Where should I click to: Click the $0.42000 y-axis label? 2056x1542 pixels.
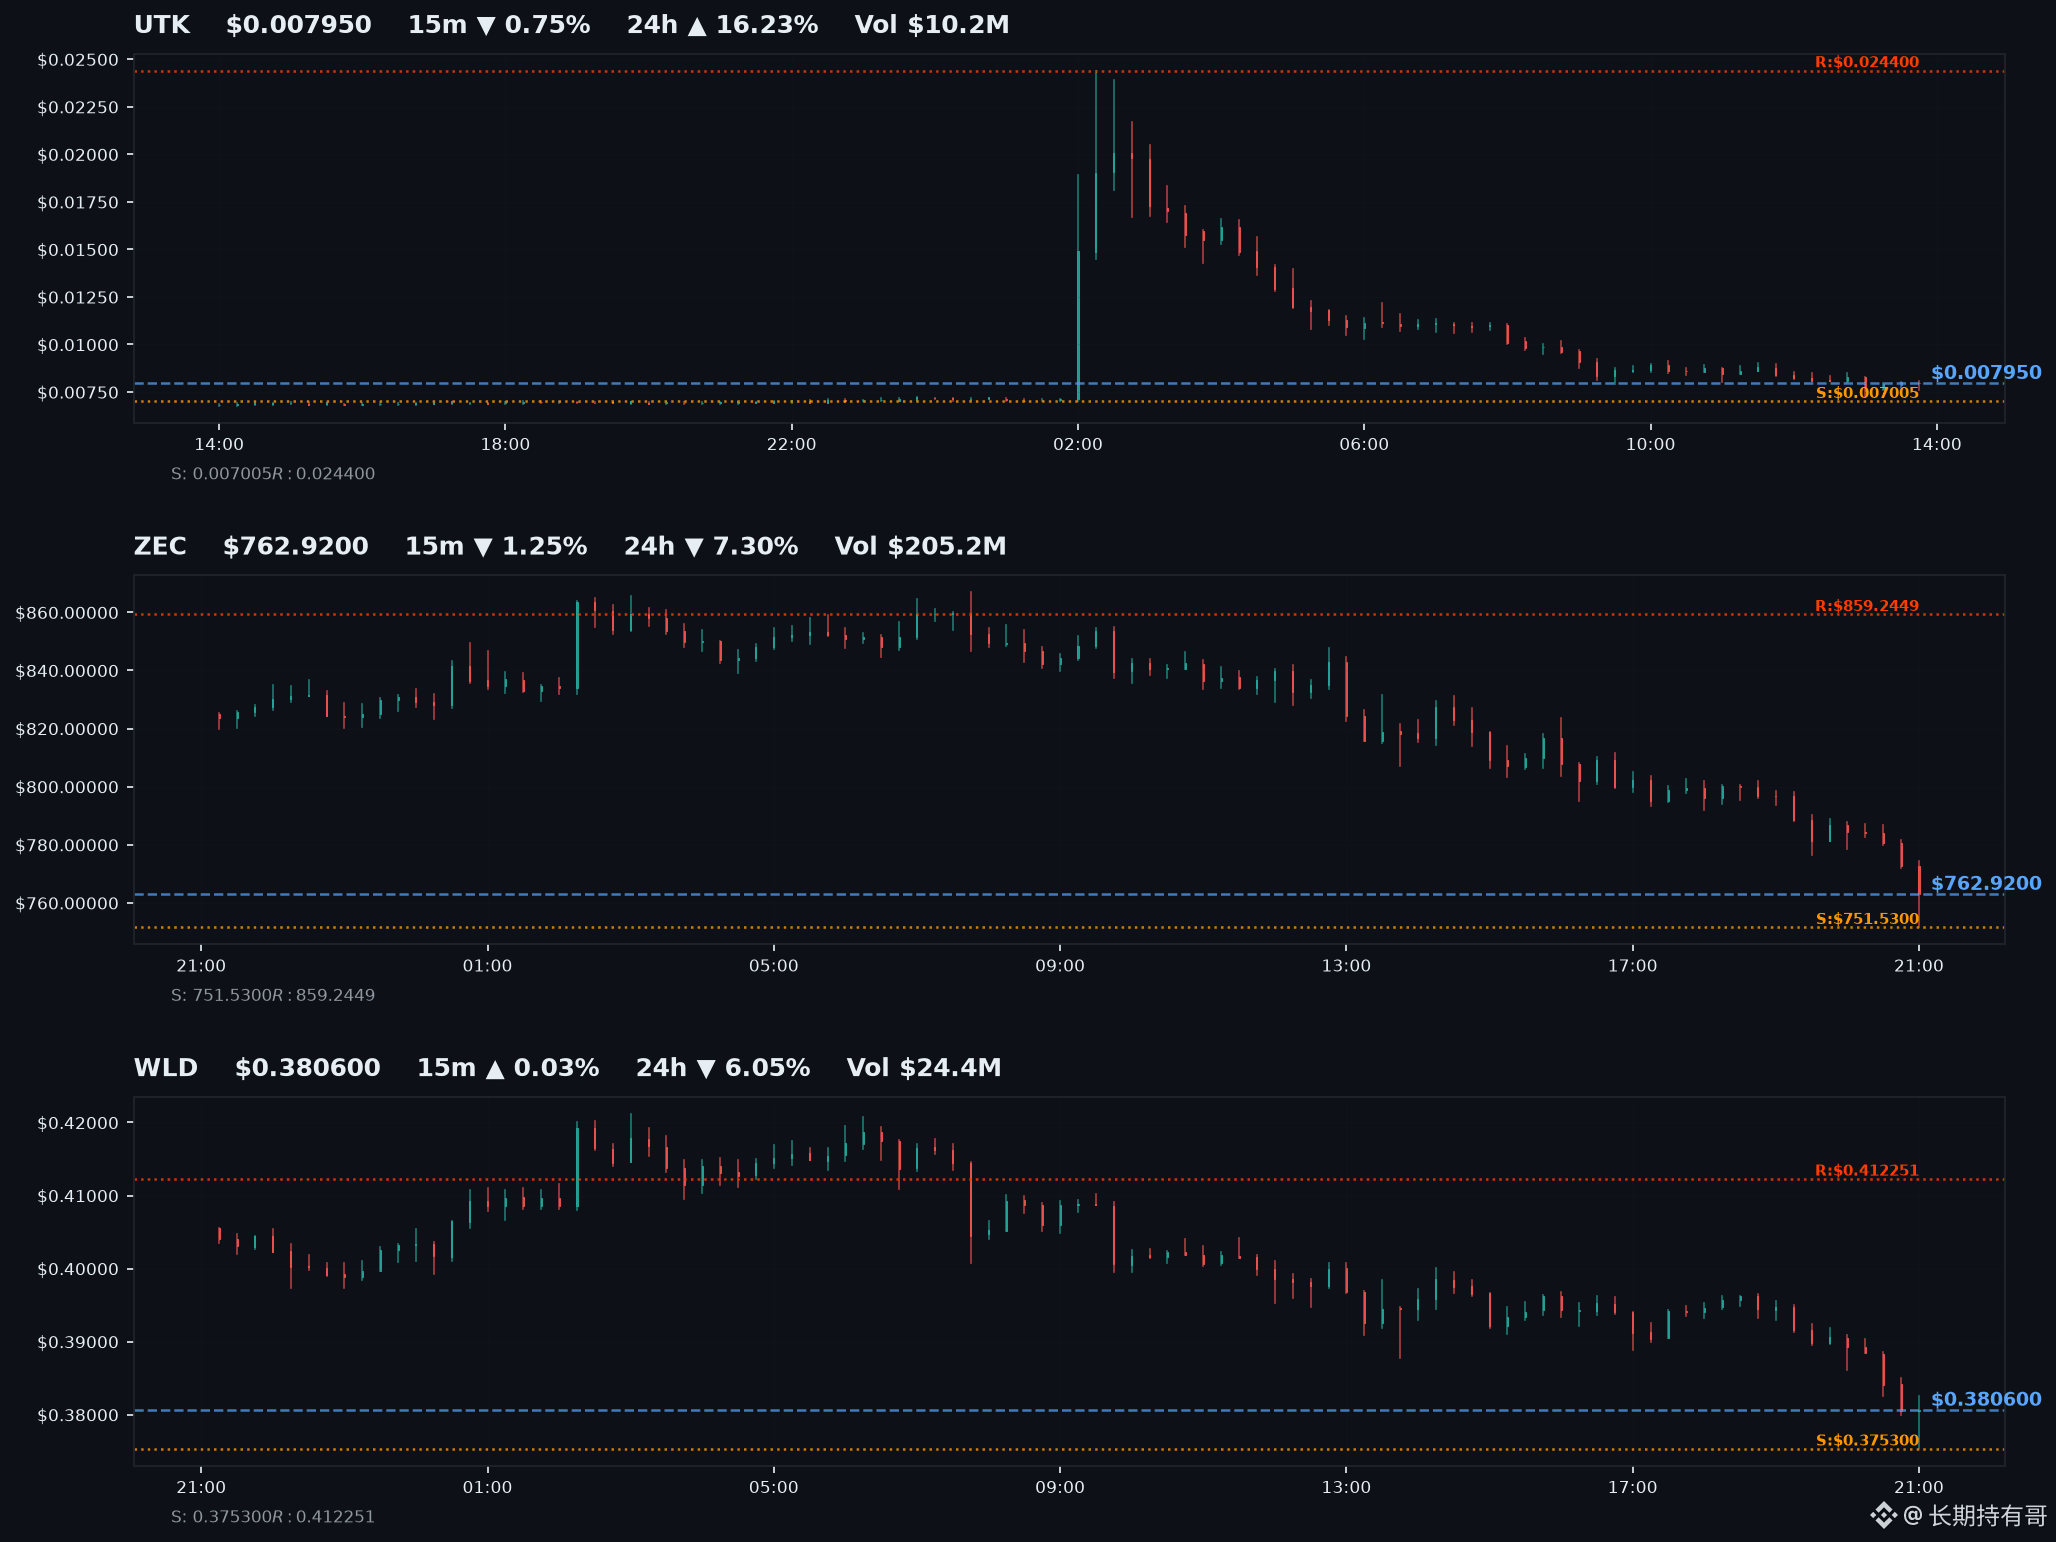coord(78,1123)
